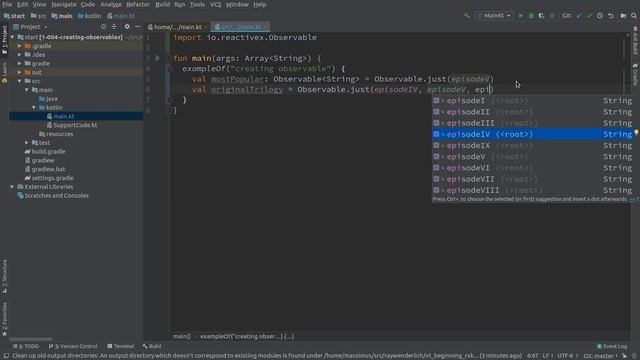Open the Build tool window tab

click(x=152, y=346)
